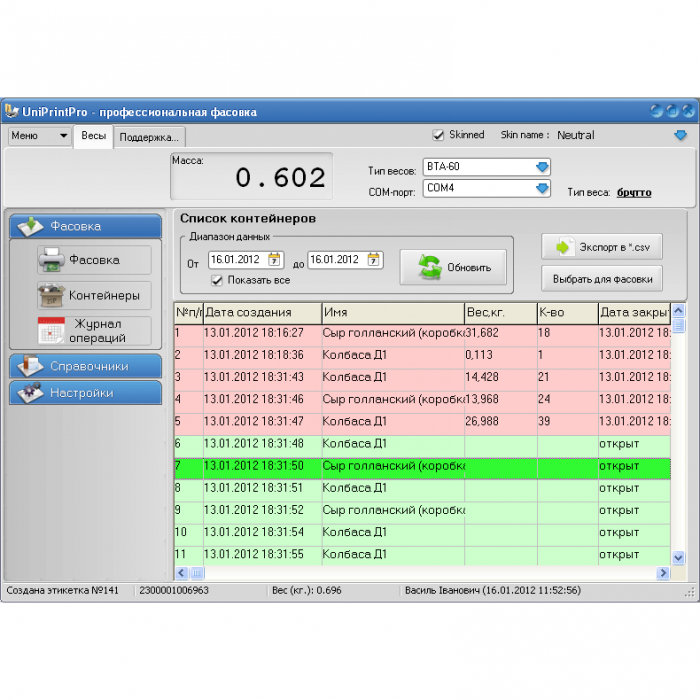
Task: Click the Масса 0.602 weight display
Action: pos(252,176)
